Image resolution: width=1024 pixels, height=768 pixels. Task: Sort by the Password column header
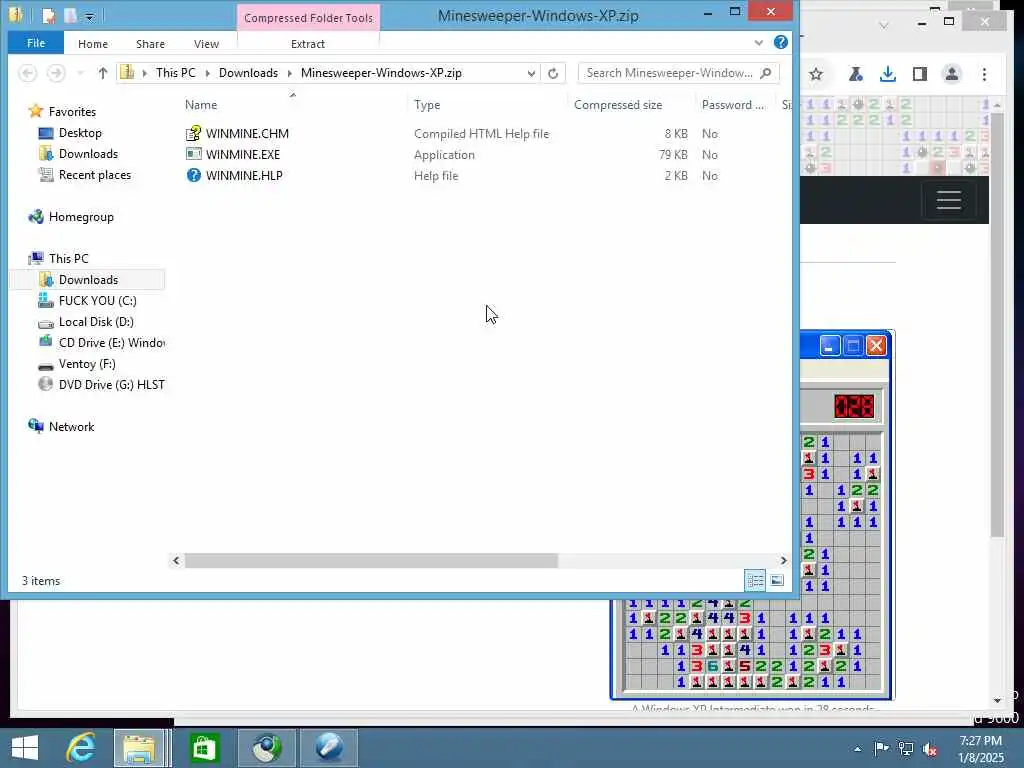click(733, 104)
